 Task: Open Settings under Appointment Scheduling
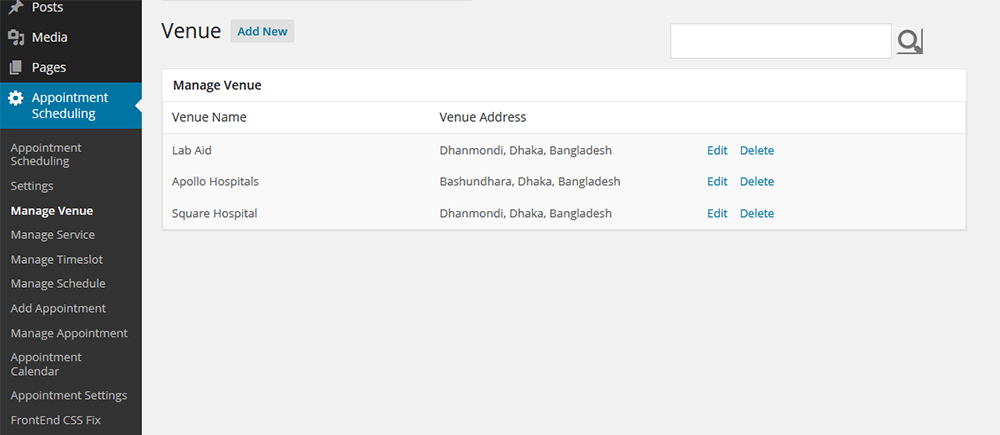[32, 186]
